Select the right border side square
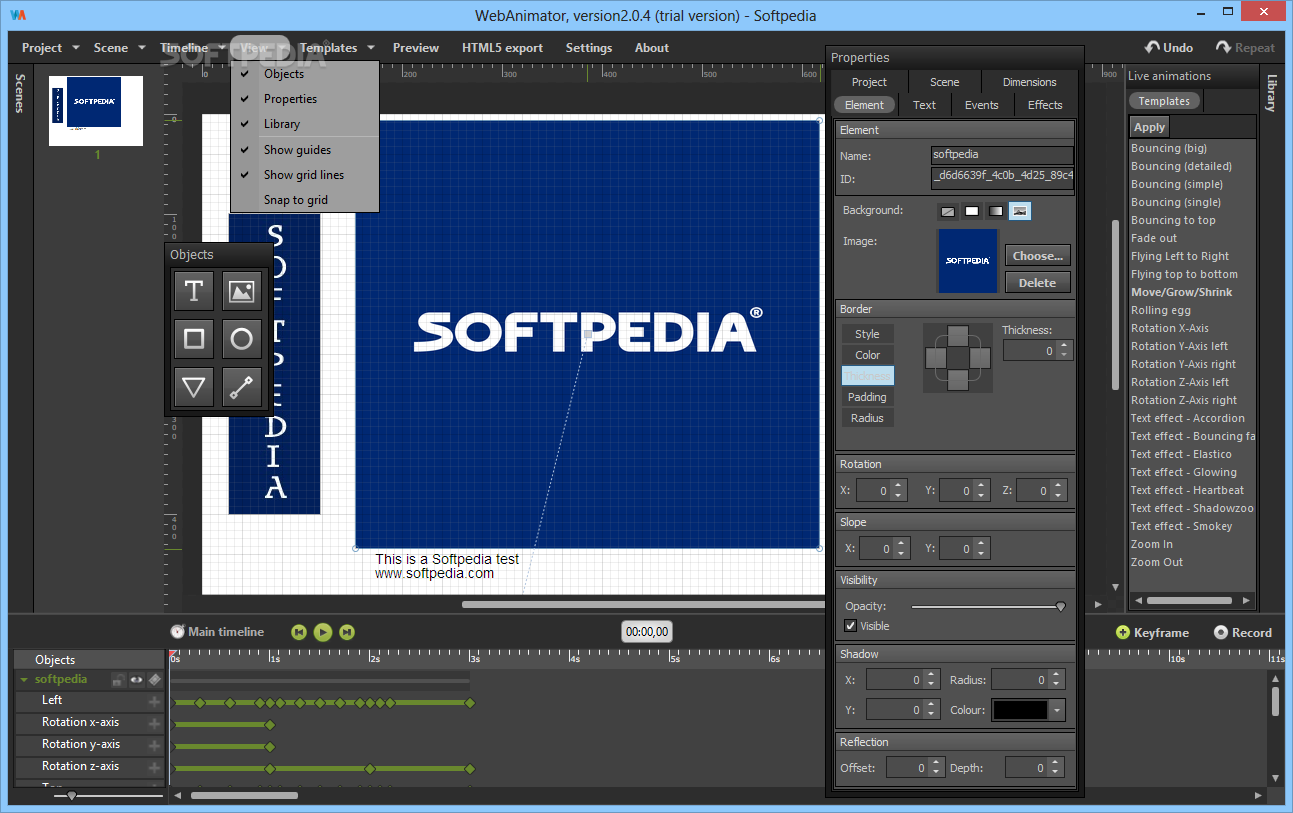 pyautogui.click(x=980, y=357)
